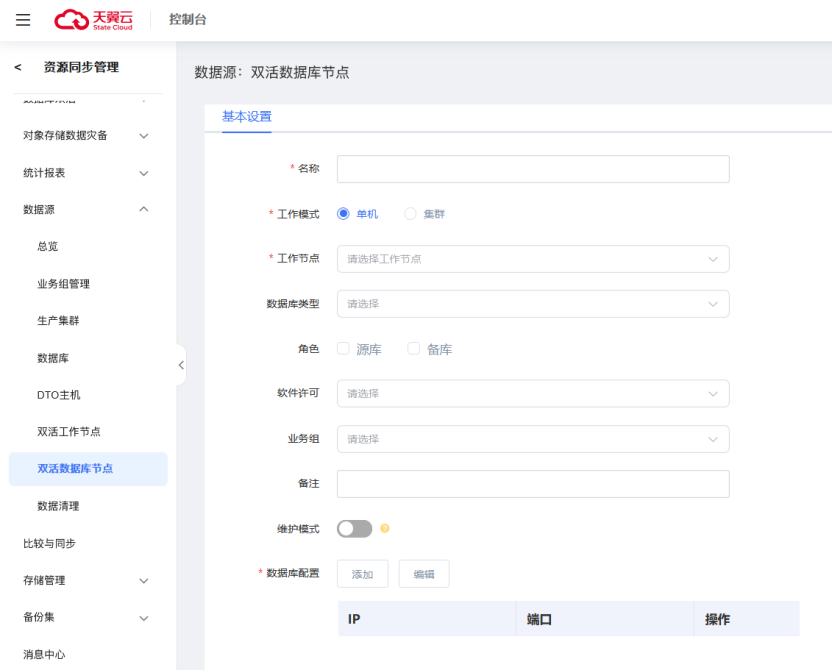This screenshot has width=832, height=670.
Task: Open the 数据库类型 dropdown
Action: pos(533,304)
